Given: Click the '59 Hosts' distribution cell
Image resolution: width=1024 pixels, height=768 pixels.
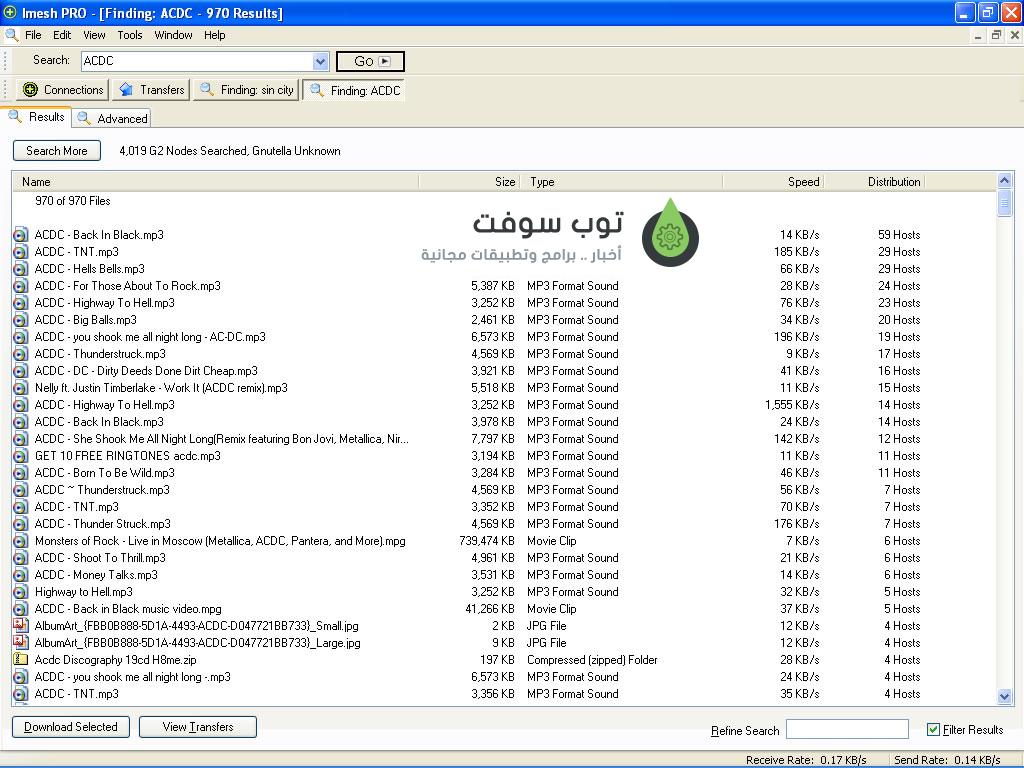Looking at the screenshot, I should [899, 235].
